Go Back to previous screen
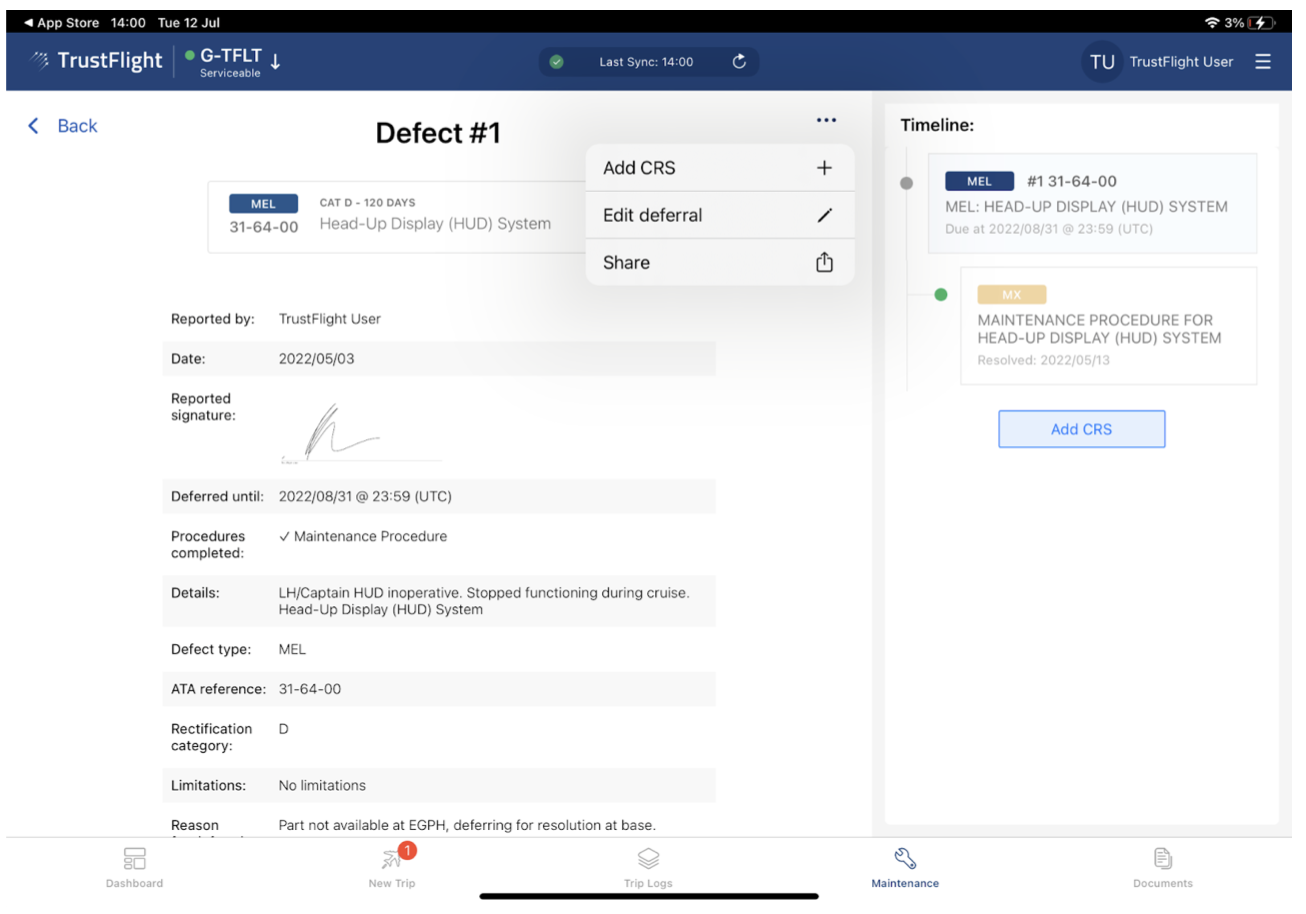 click(63, 126)
